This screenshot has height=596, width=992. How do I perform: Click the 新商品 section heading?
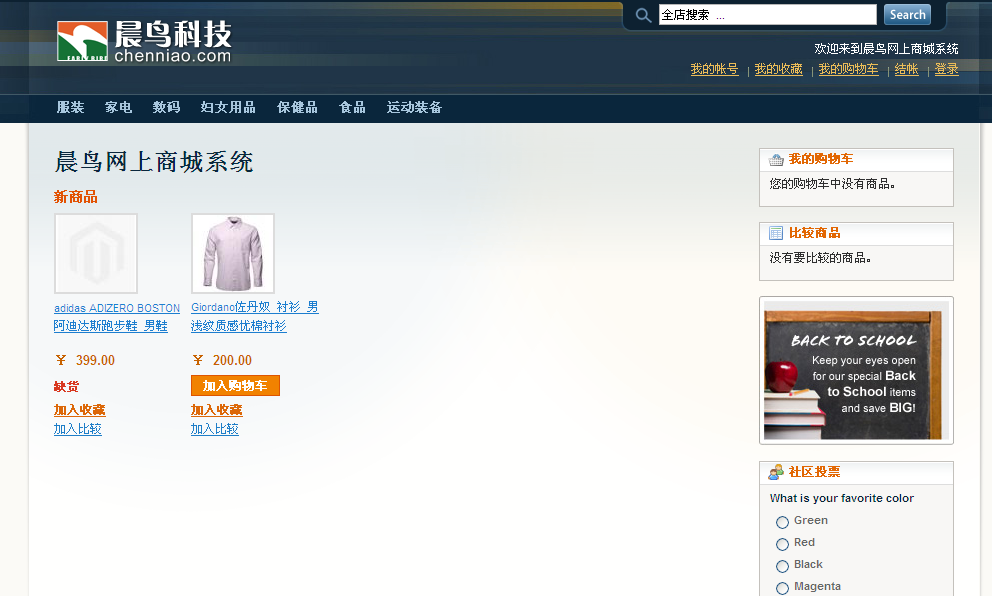(x=75, y=197)
